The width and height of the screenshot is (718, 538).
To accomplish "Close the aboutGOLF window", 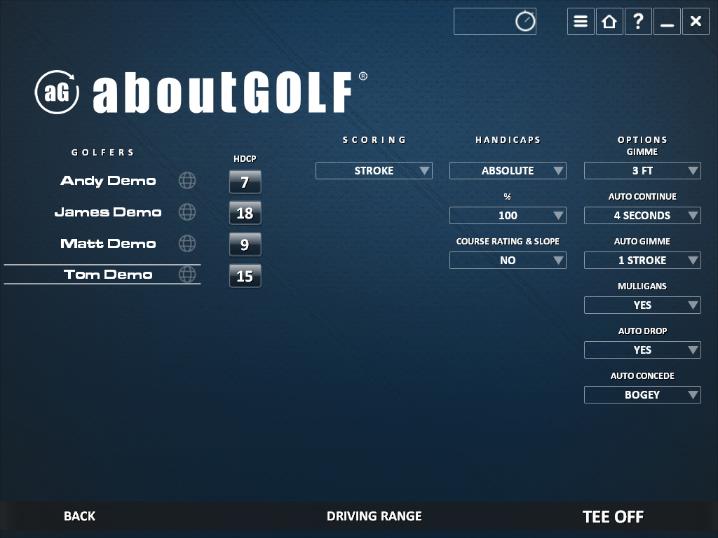I will [x=696, y=22].
